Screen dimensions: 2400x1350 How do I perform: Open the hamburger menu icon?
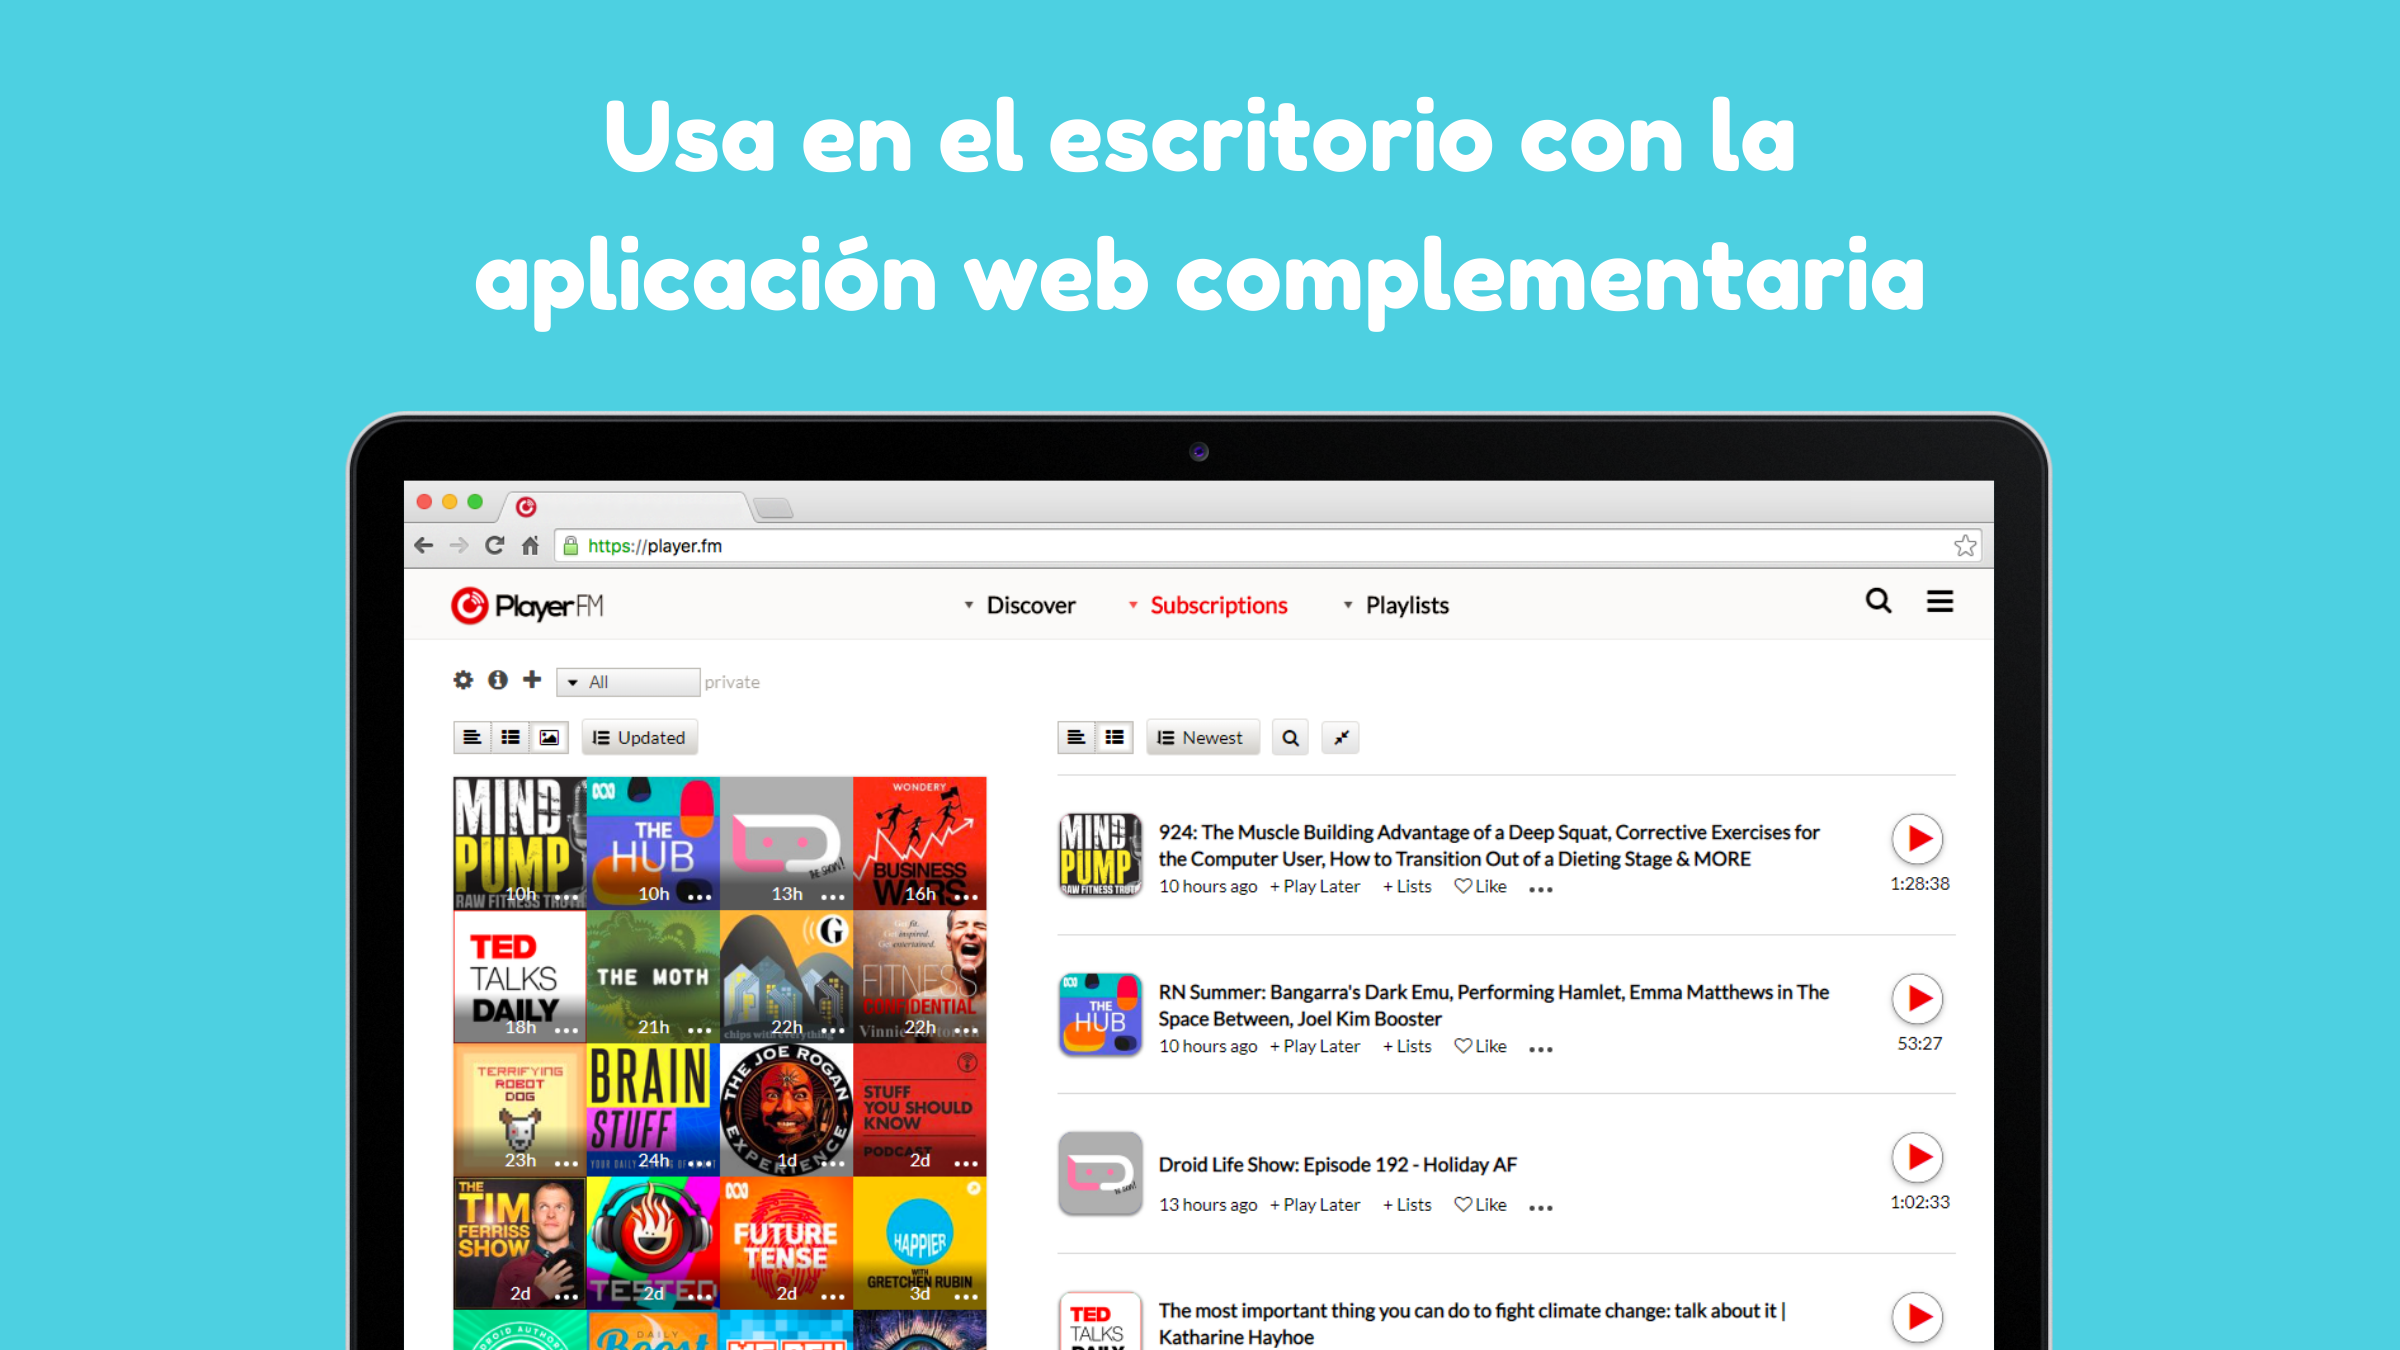[1940, 601]
